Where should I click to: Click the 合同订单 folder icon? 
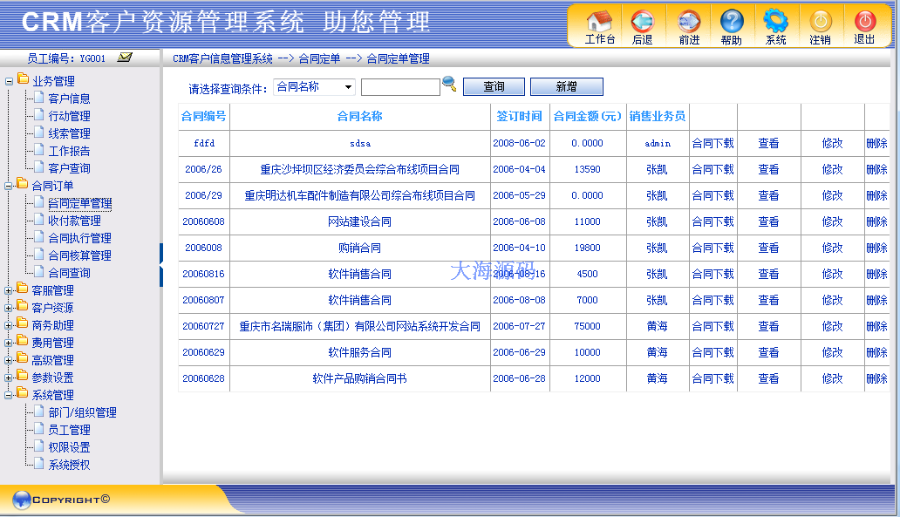tap(23, 184)
